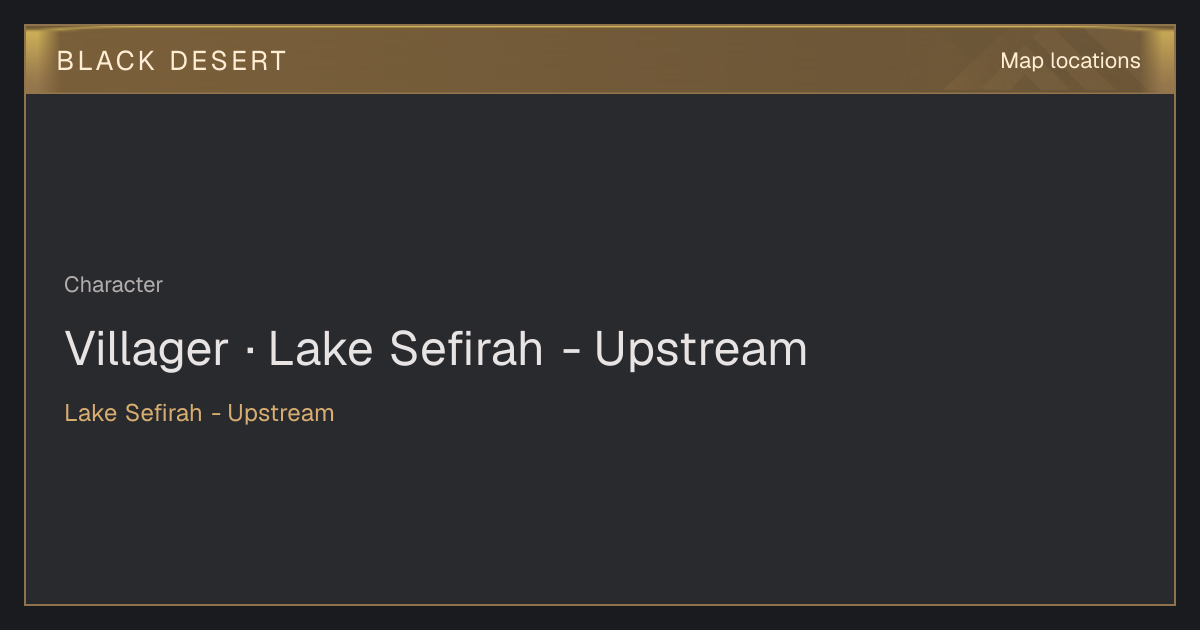Screen dimensions: 1200x630
Task: Click the word Sefirah in the white heading
Action: tap(466, 349)
